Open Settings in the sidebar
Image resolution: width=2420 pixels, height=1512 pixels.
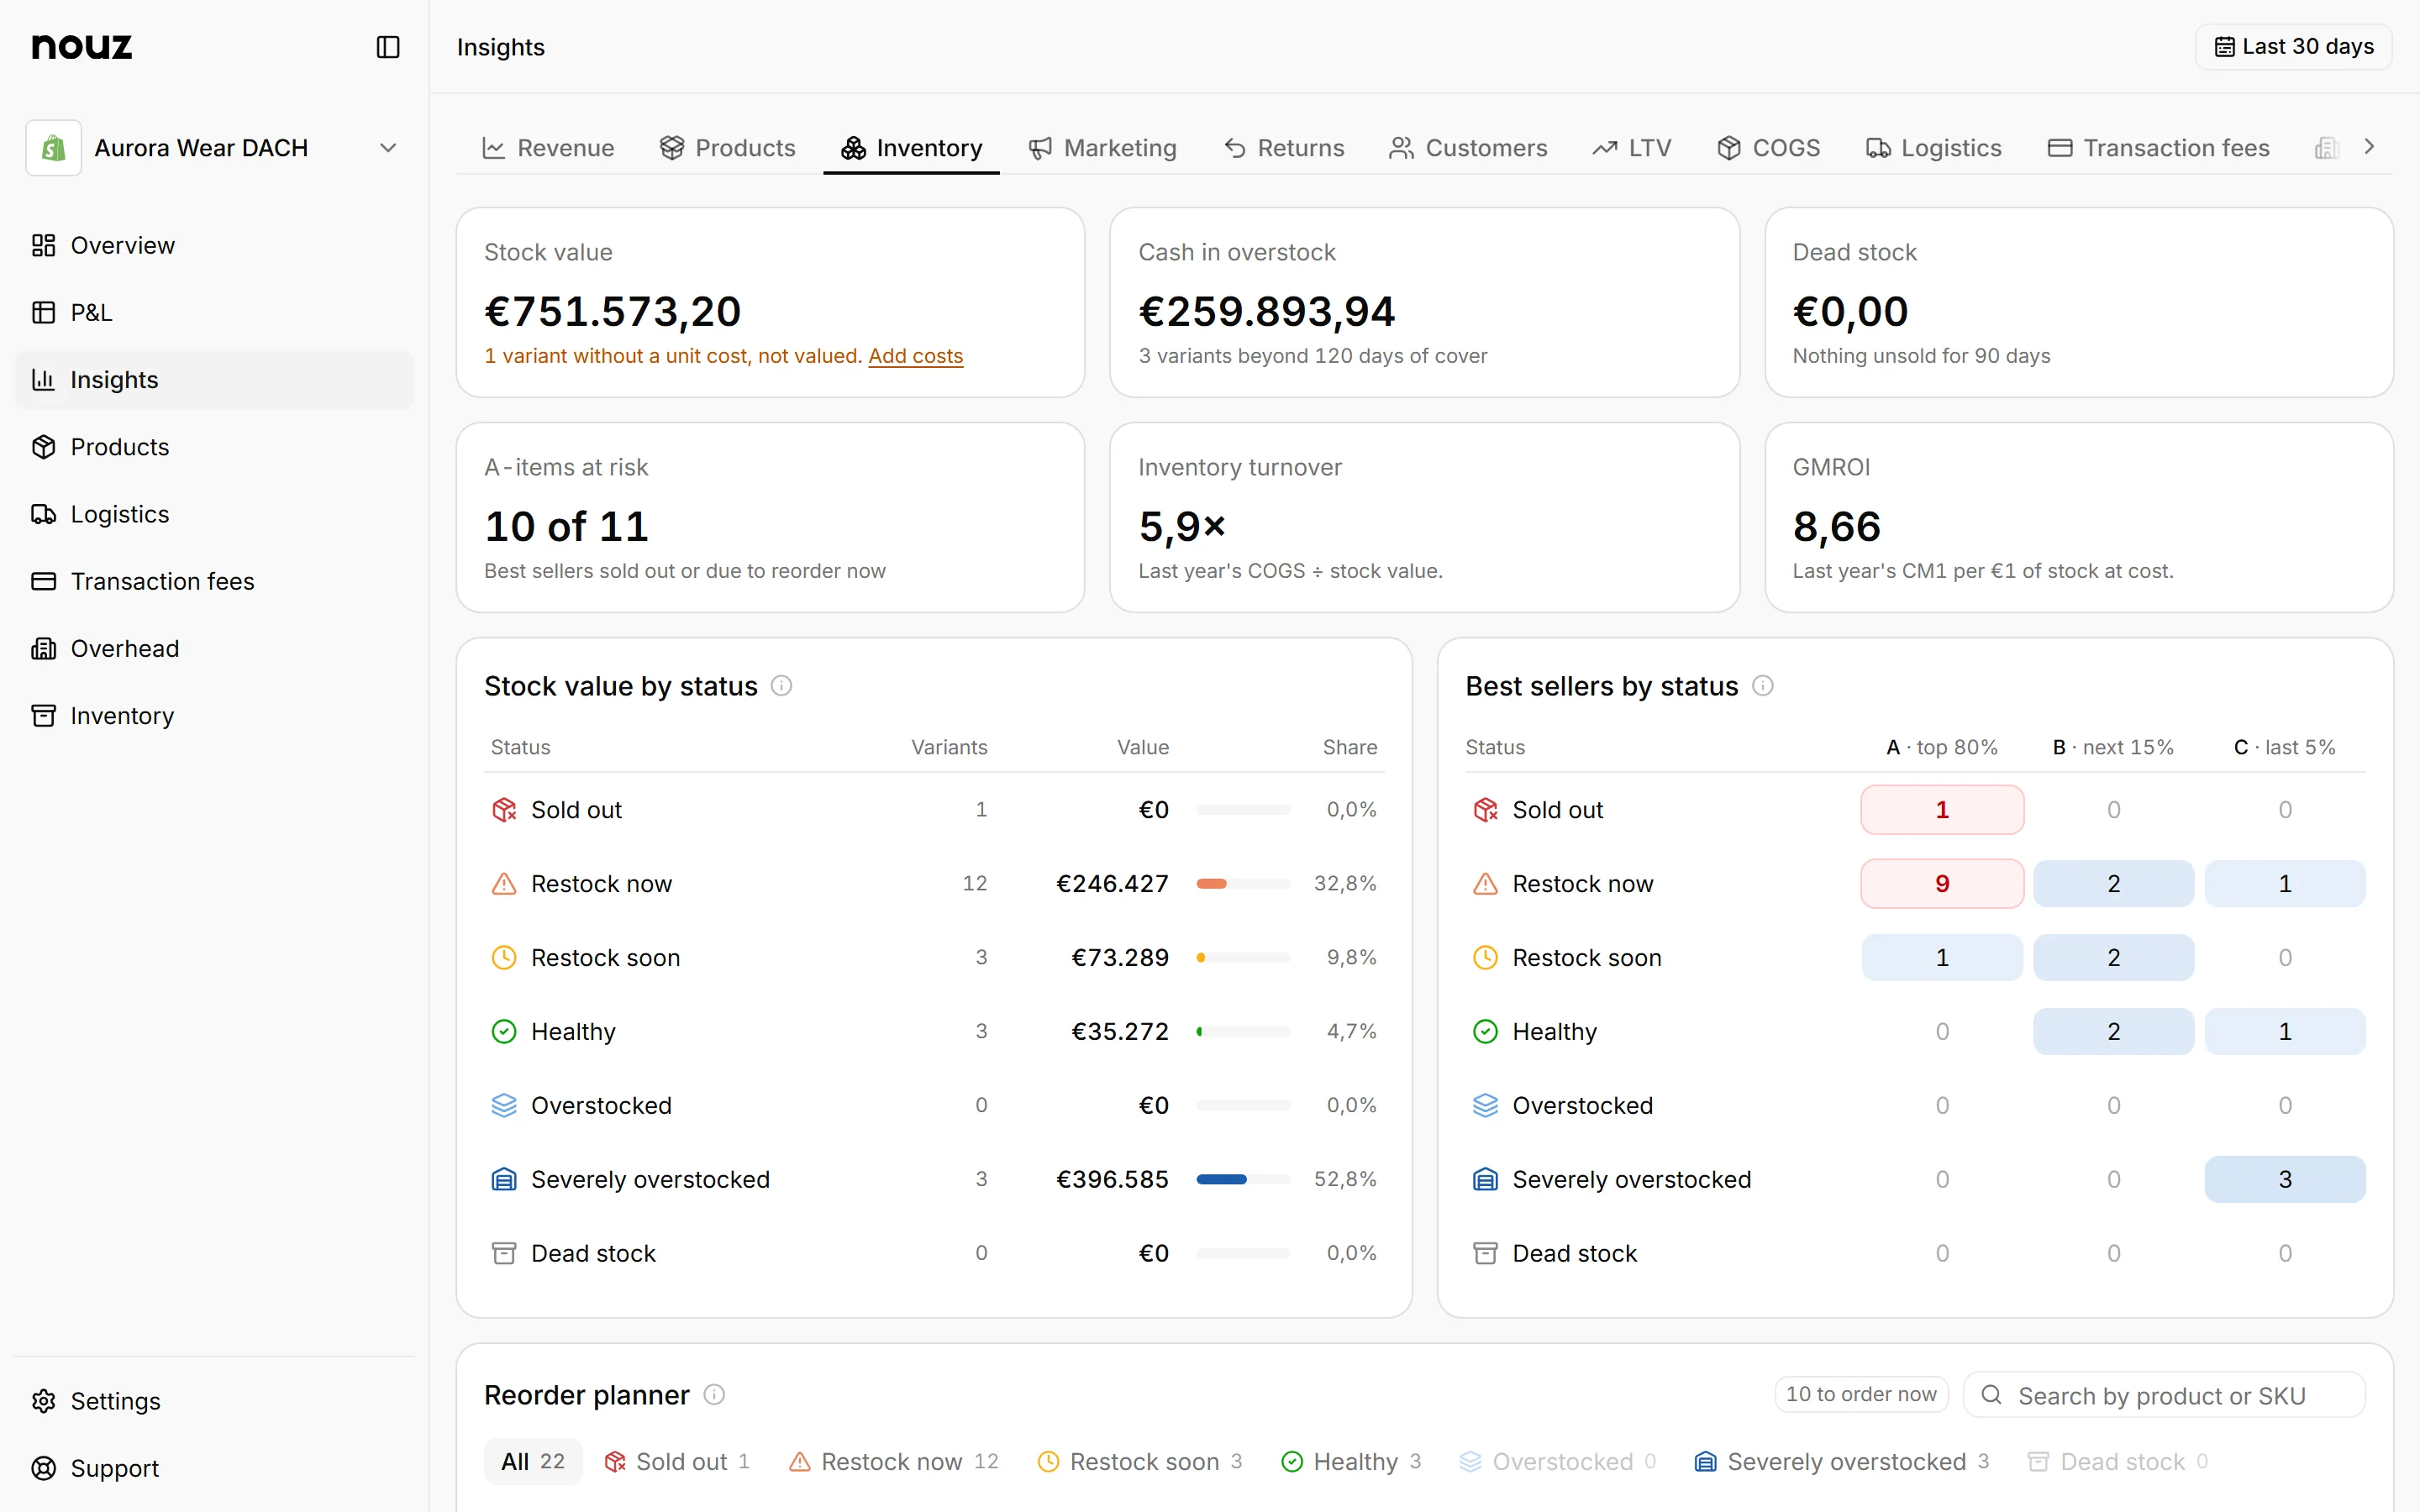click(214, 1401)
